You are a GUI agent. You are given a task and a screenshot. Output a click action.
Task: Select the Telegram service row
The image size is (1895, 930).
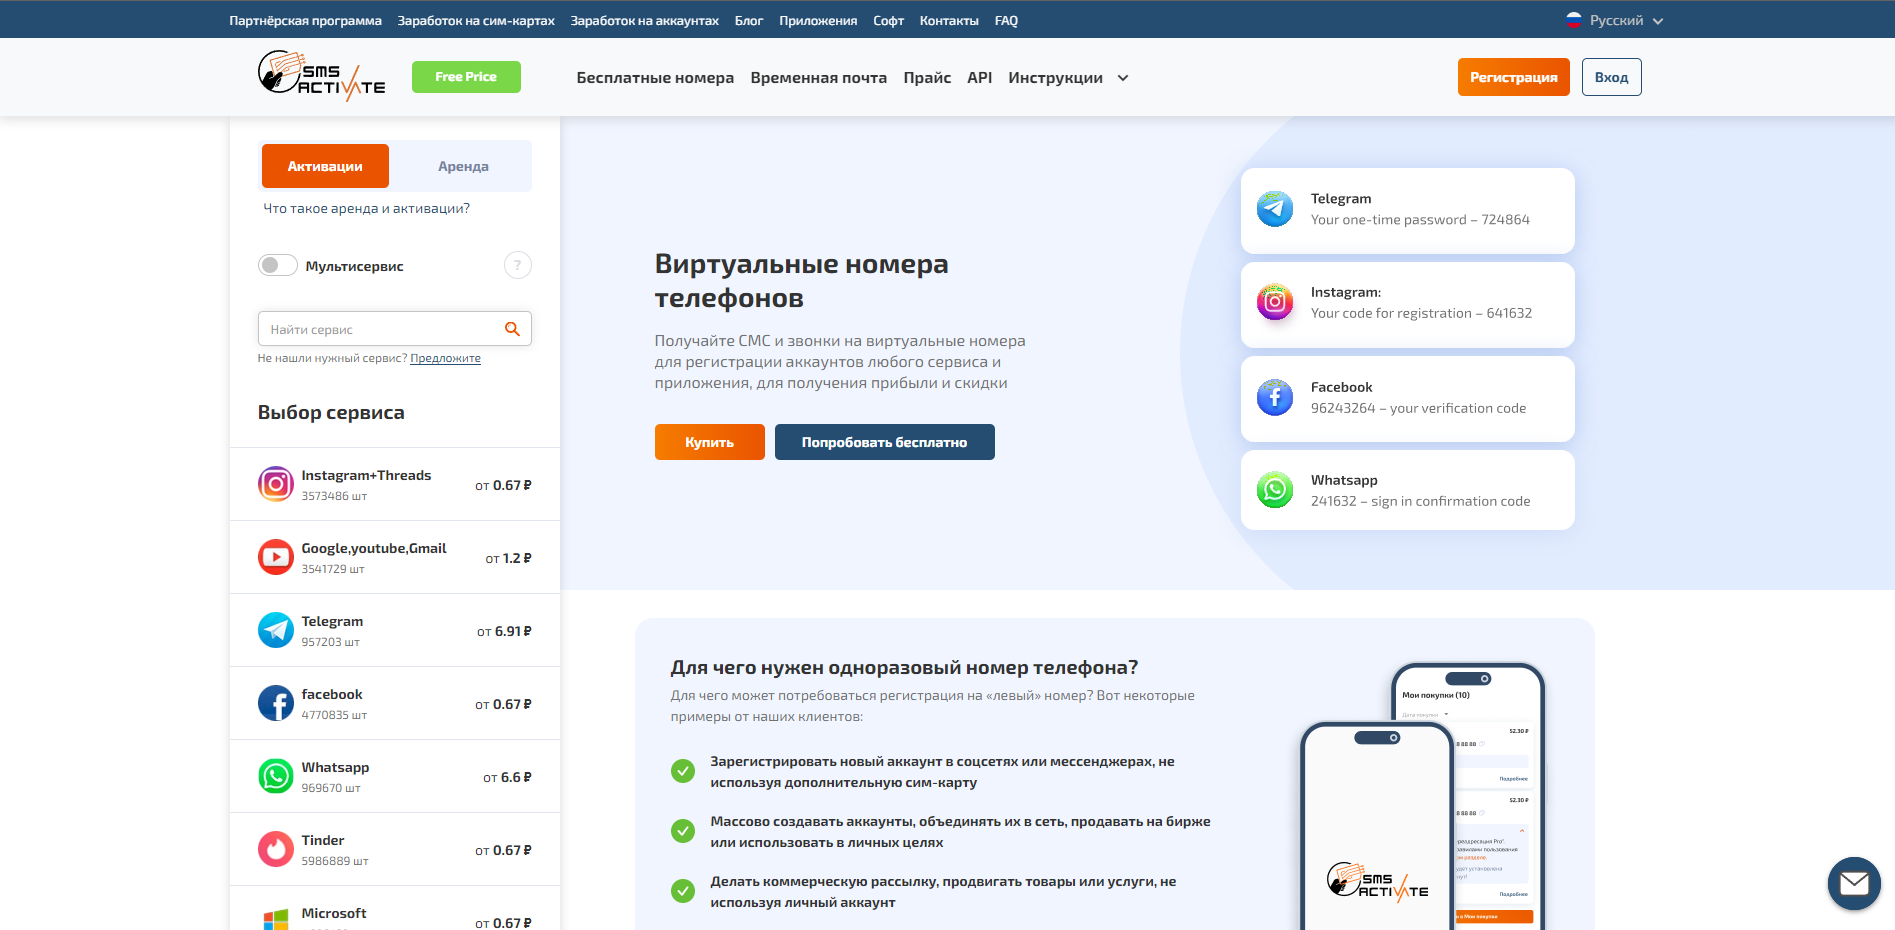[395, 631]
